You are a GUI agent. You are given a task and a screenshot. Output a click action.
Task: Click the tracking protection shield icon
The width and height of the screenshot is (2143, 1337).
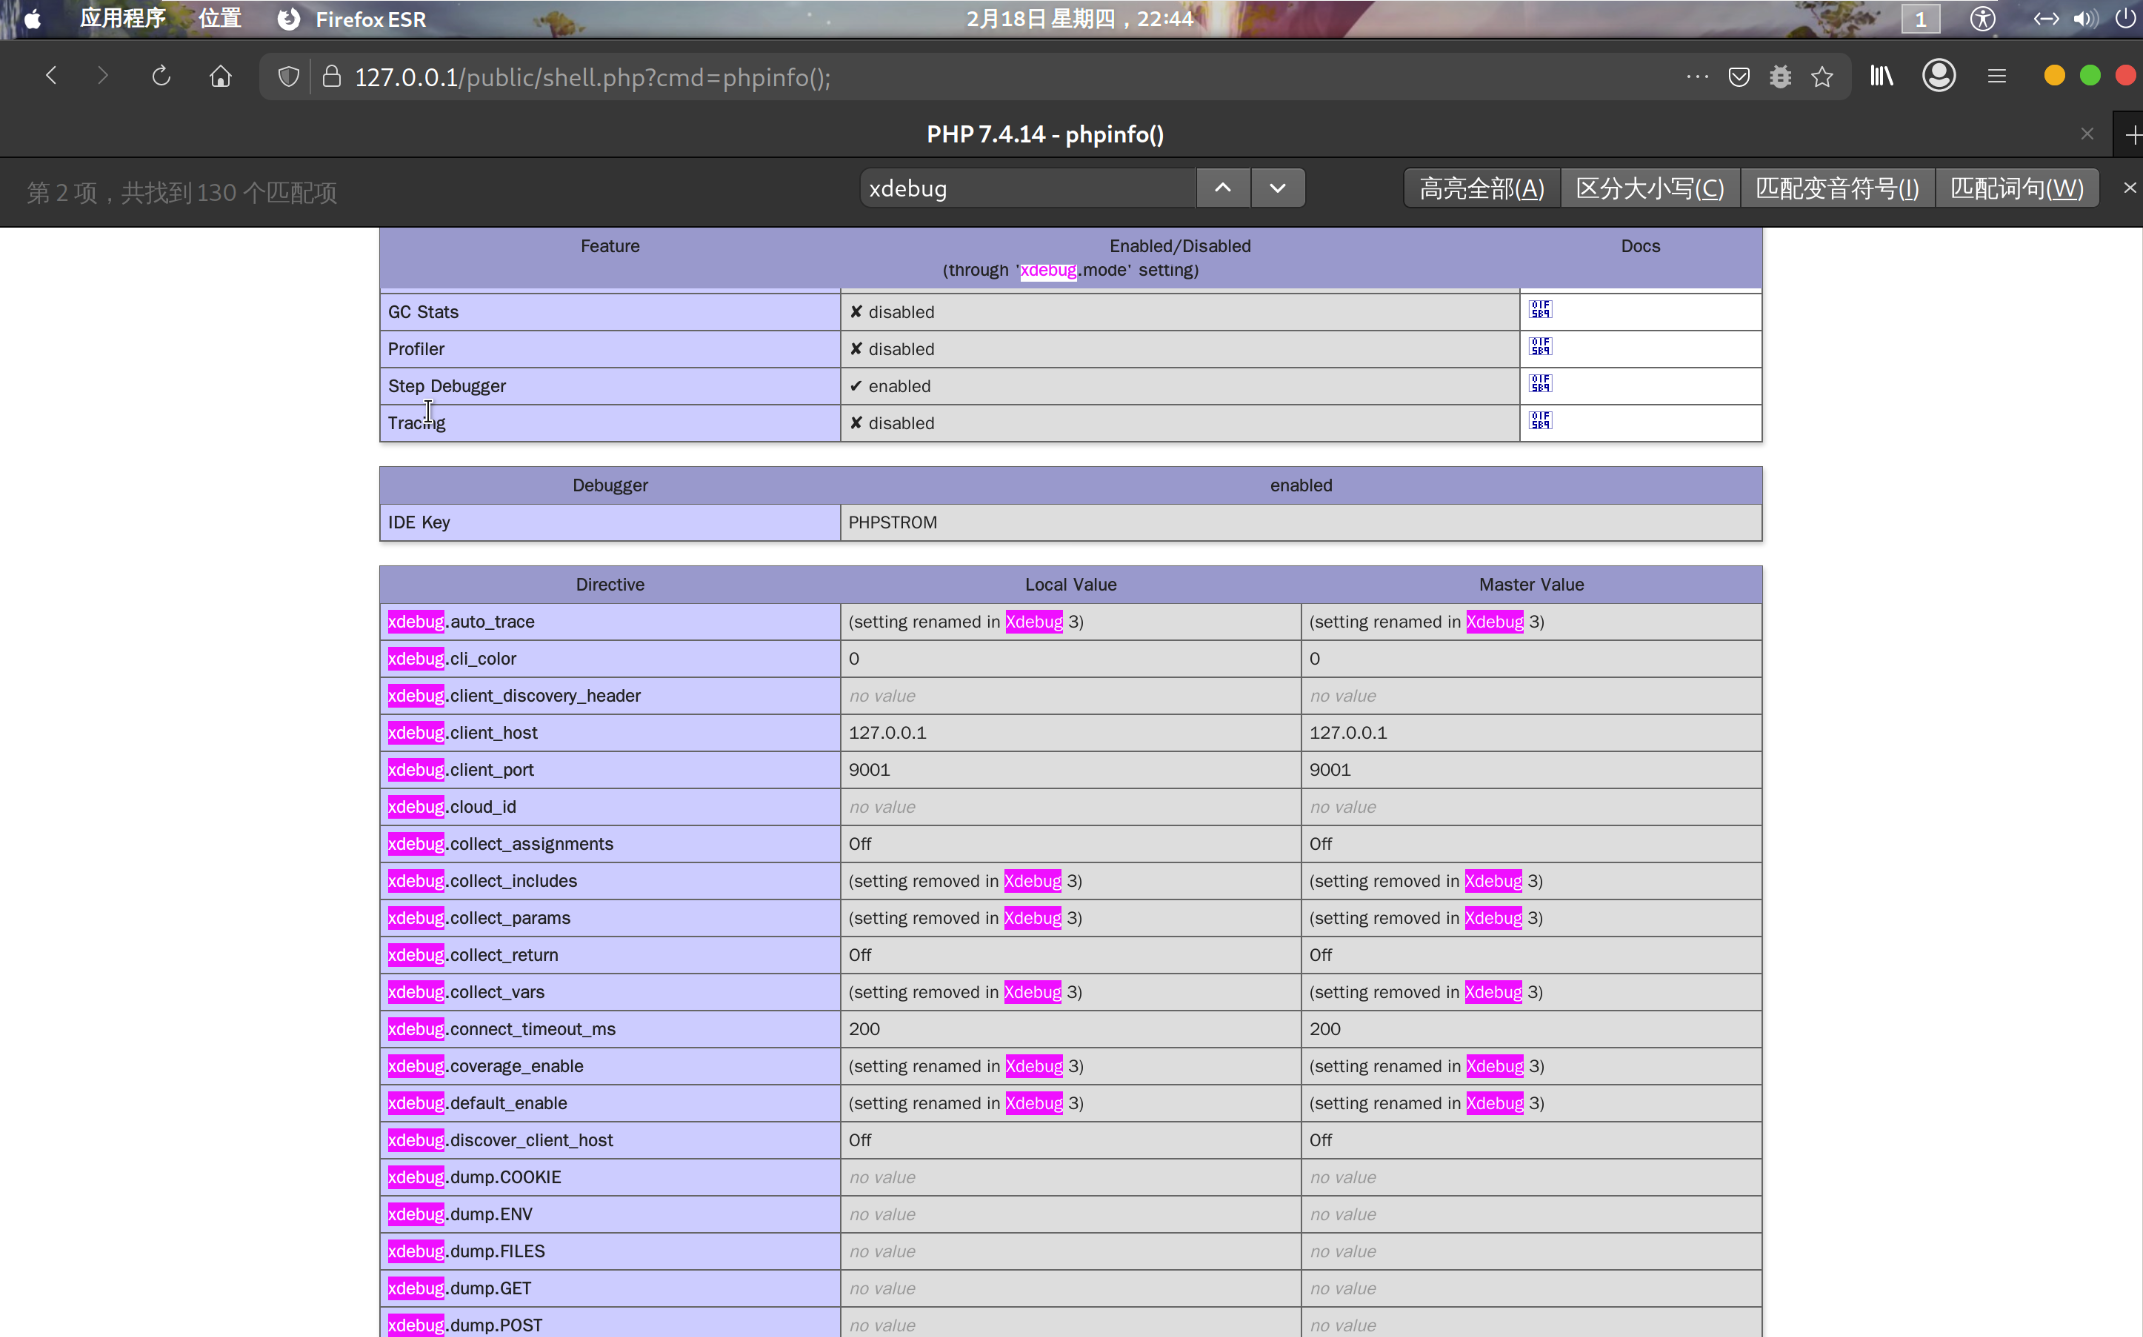pos(288,77)
